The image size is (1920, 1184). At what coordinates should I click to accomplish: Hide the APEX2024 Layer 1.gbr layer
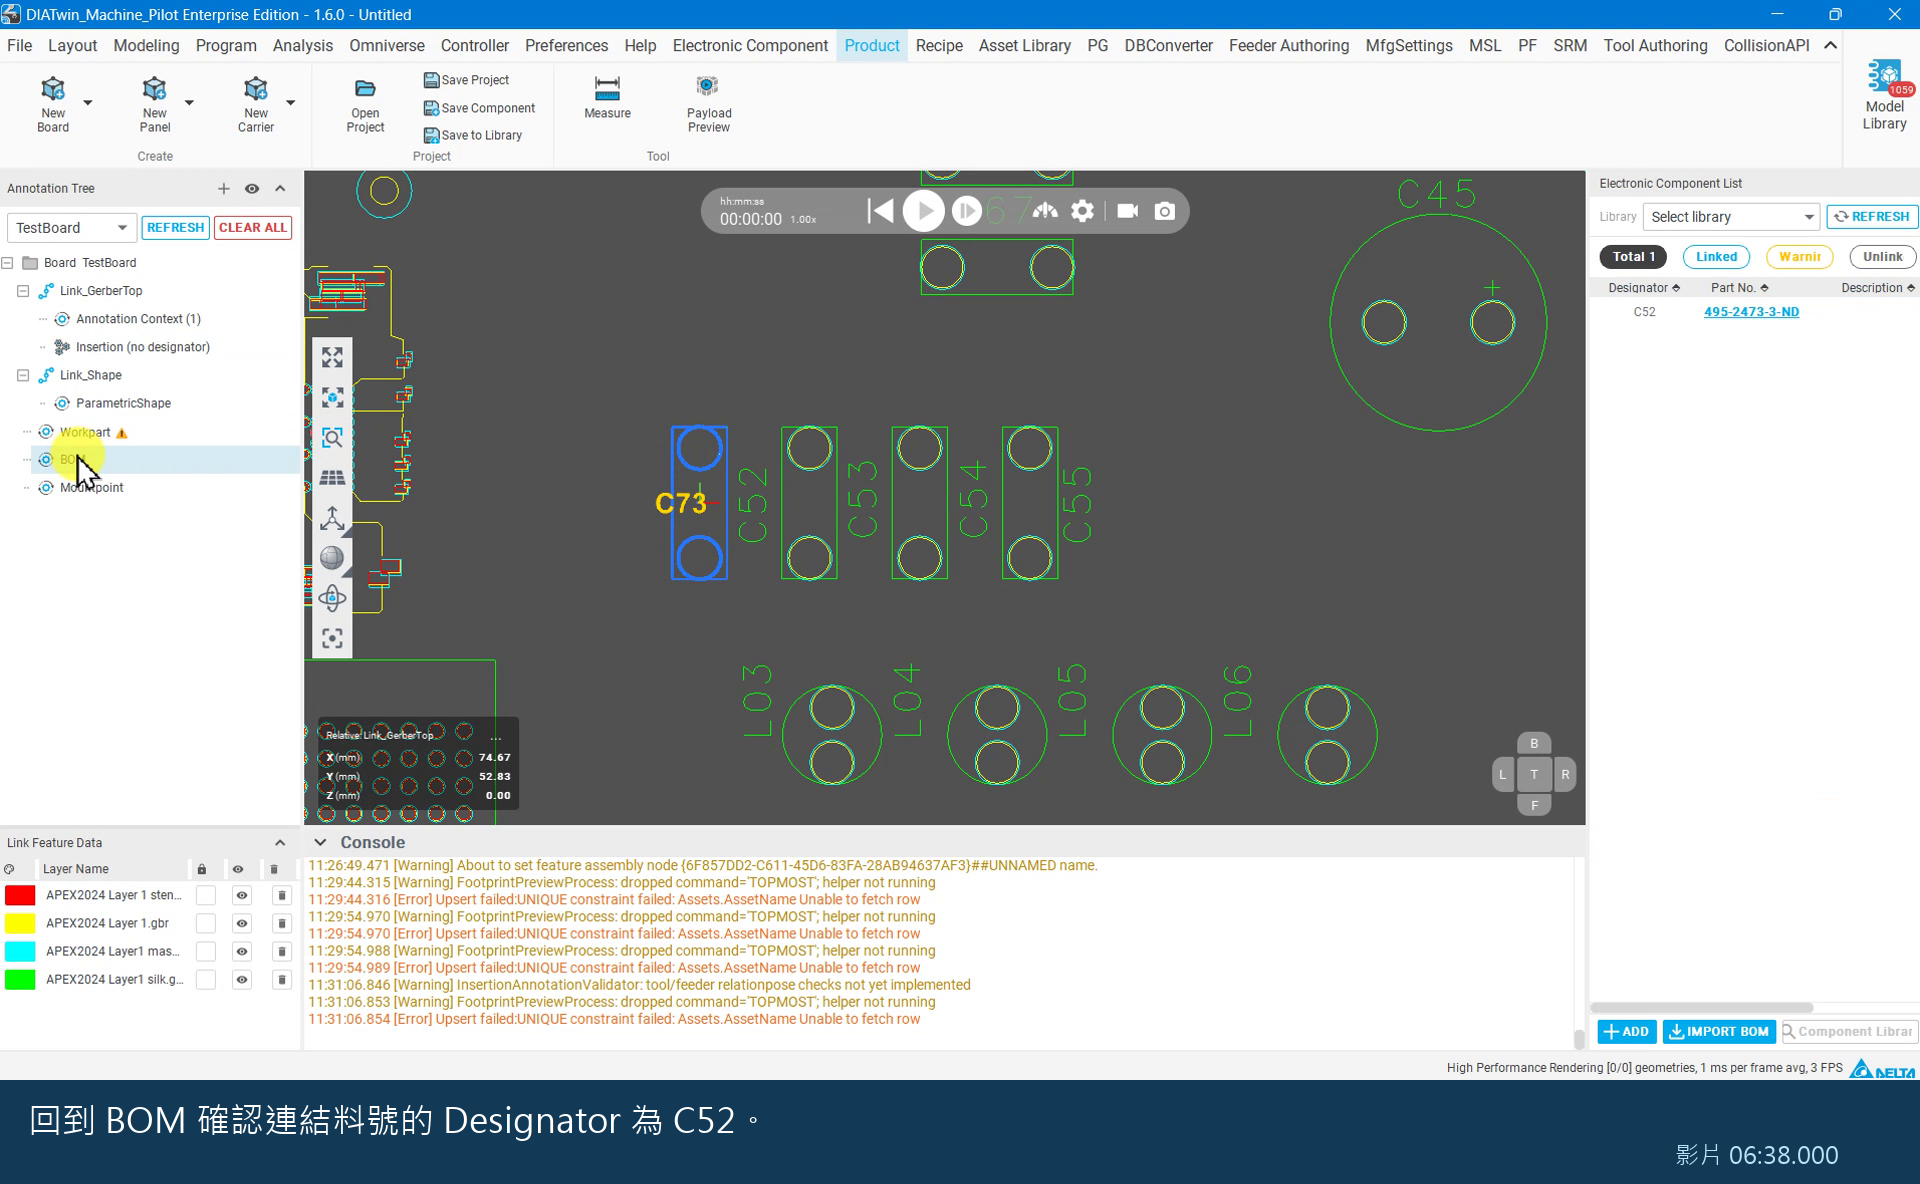click(x=242, y=923)
